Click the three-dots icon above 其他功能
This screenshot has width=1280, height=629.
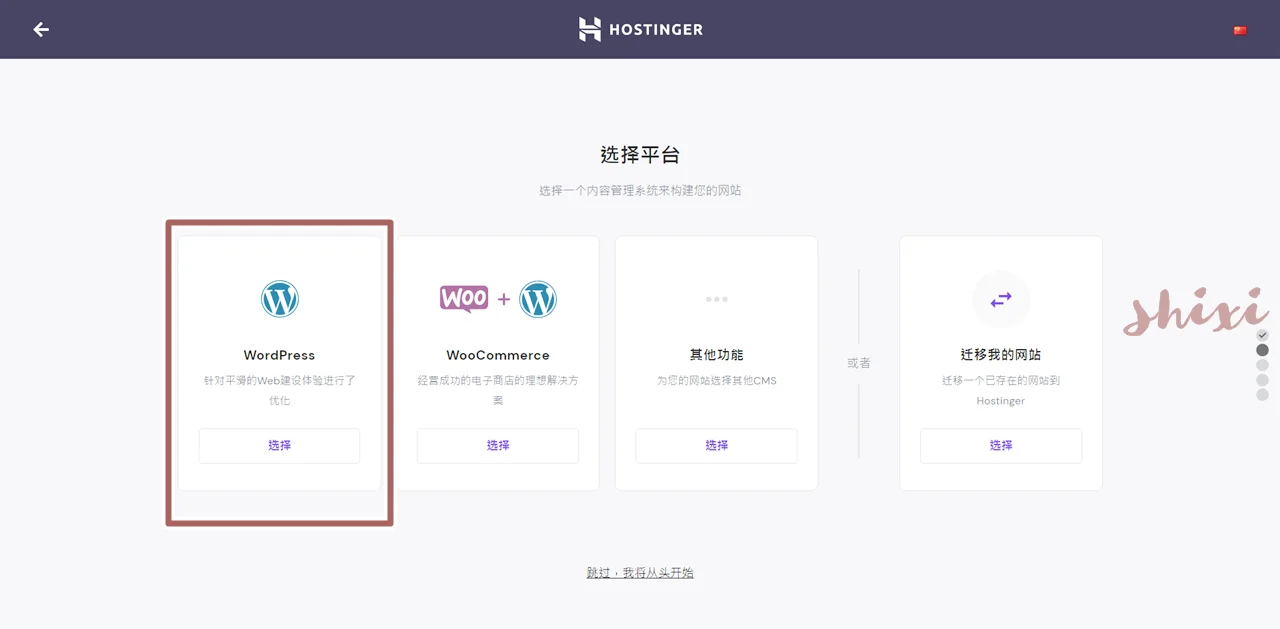(x=716, y=299)
